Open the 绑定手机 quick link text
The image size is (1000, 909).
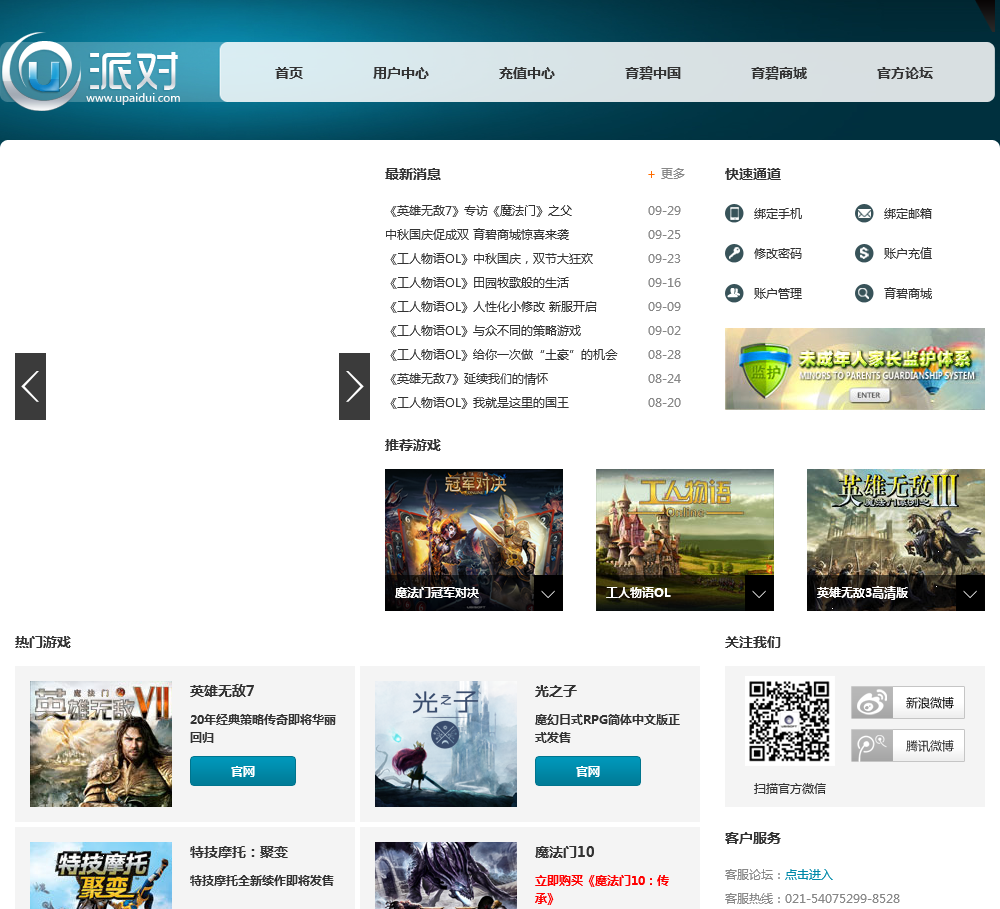pos(778,214)
